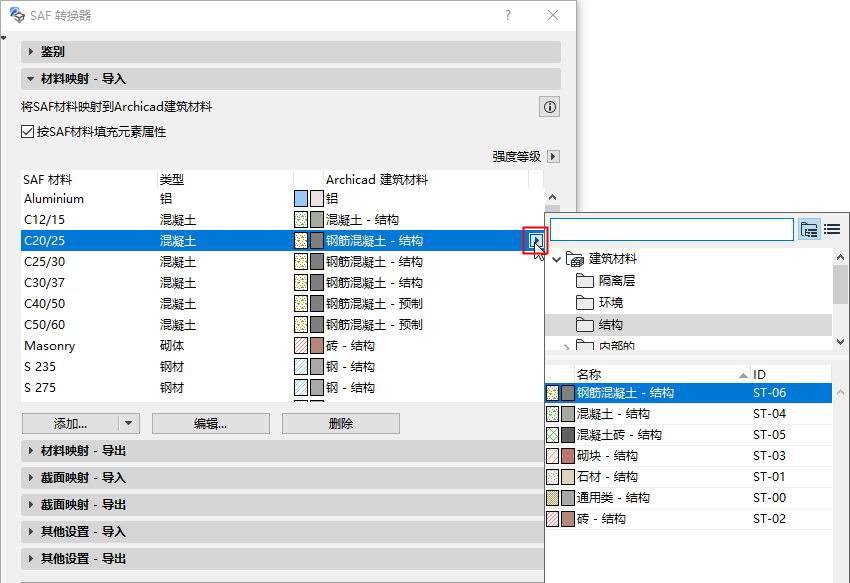Select the C12/15 material row
Image resolution: width=850 pixels, height=583 pixels.
pos(282,220)
